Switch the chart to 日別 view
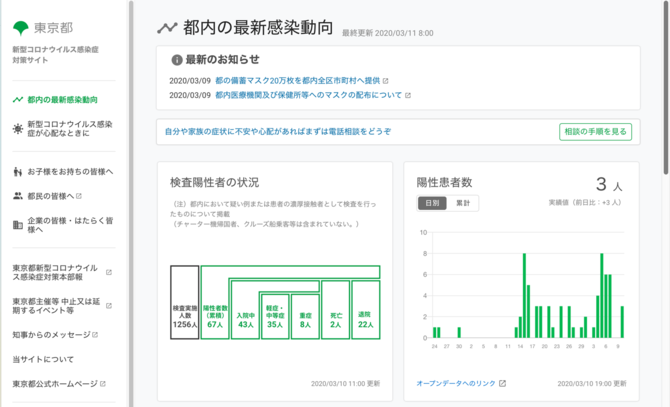This screenshot has width=670, height=407. pyautogui.click(x=432, y=203)
